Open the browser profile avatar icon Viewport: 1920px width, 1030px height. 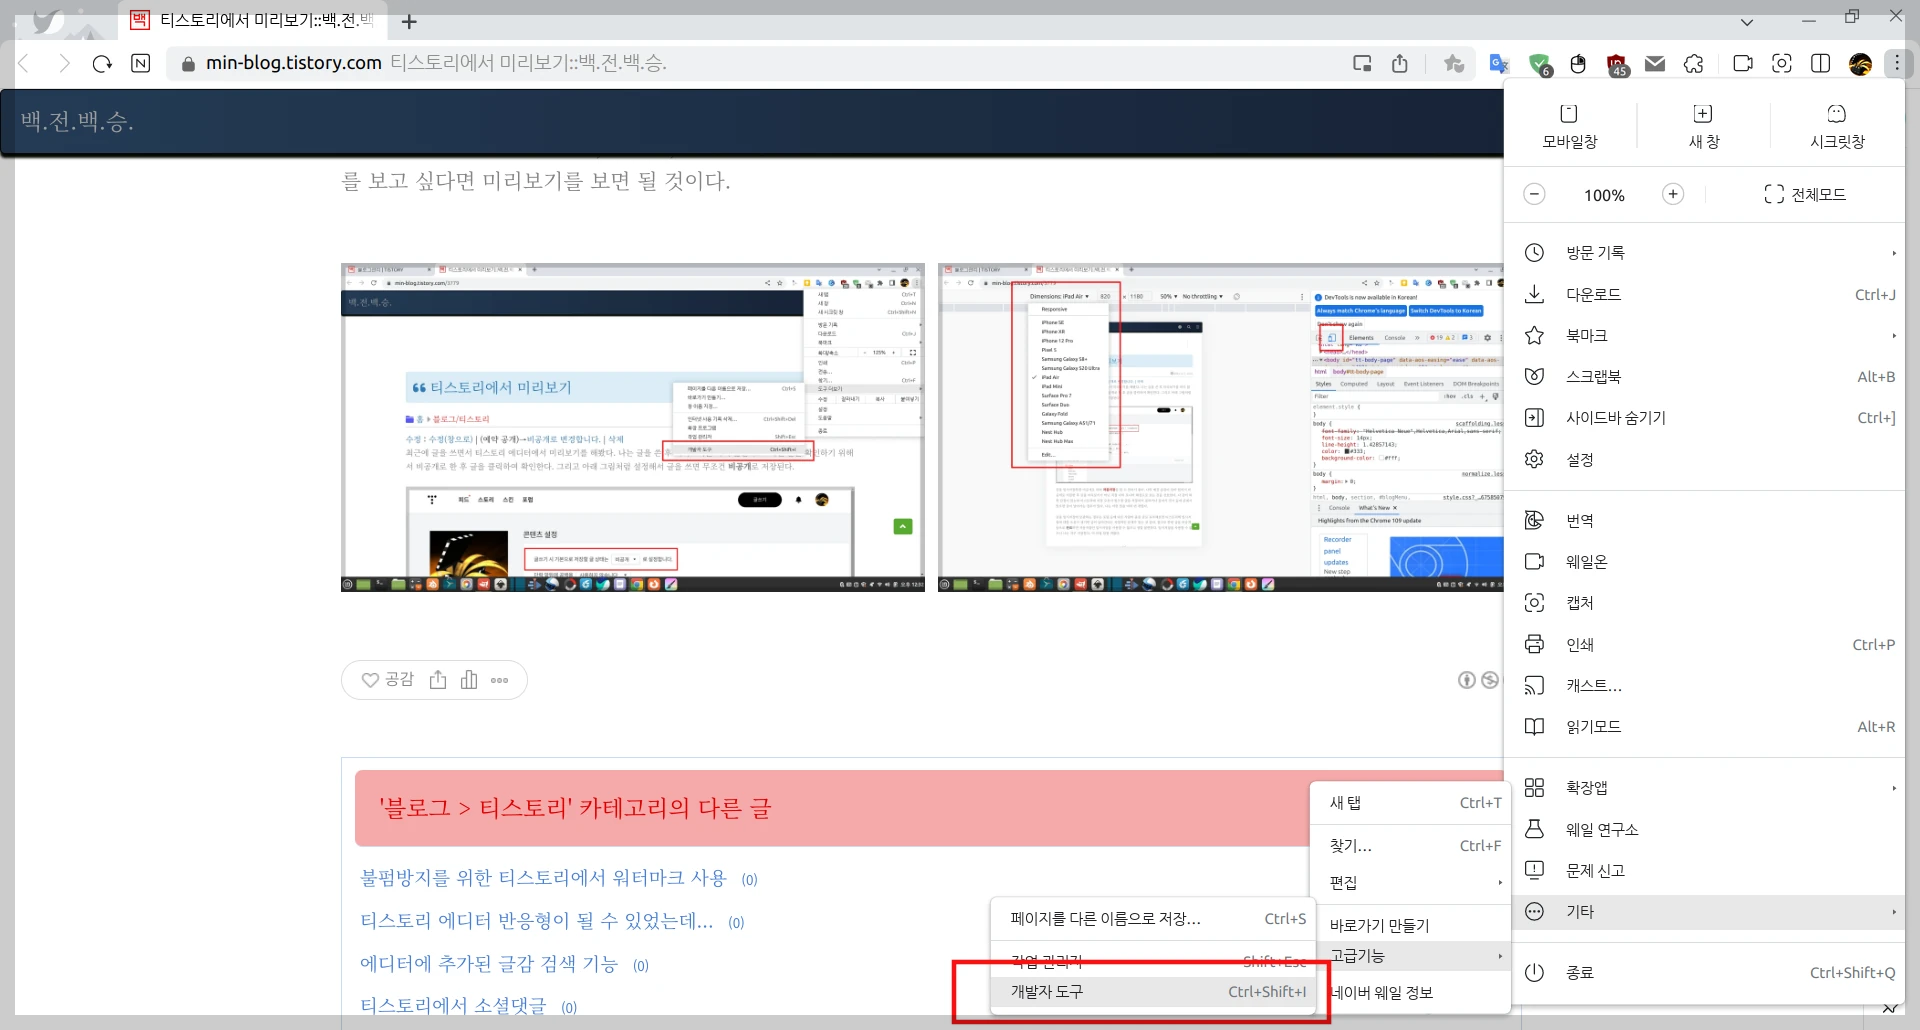coord(1859,63)
